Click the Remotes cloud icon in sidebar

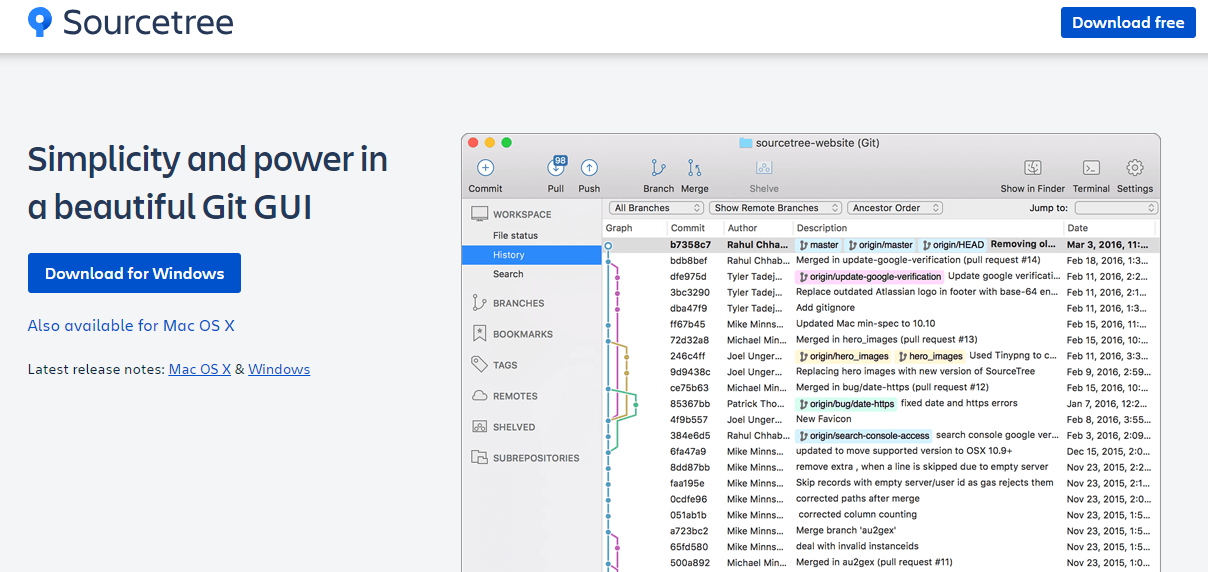479,396
